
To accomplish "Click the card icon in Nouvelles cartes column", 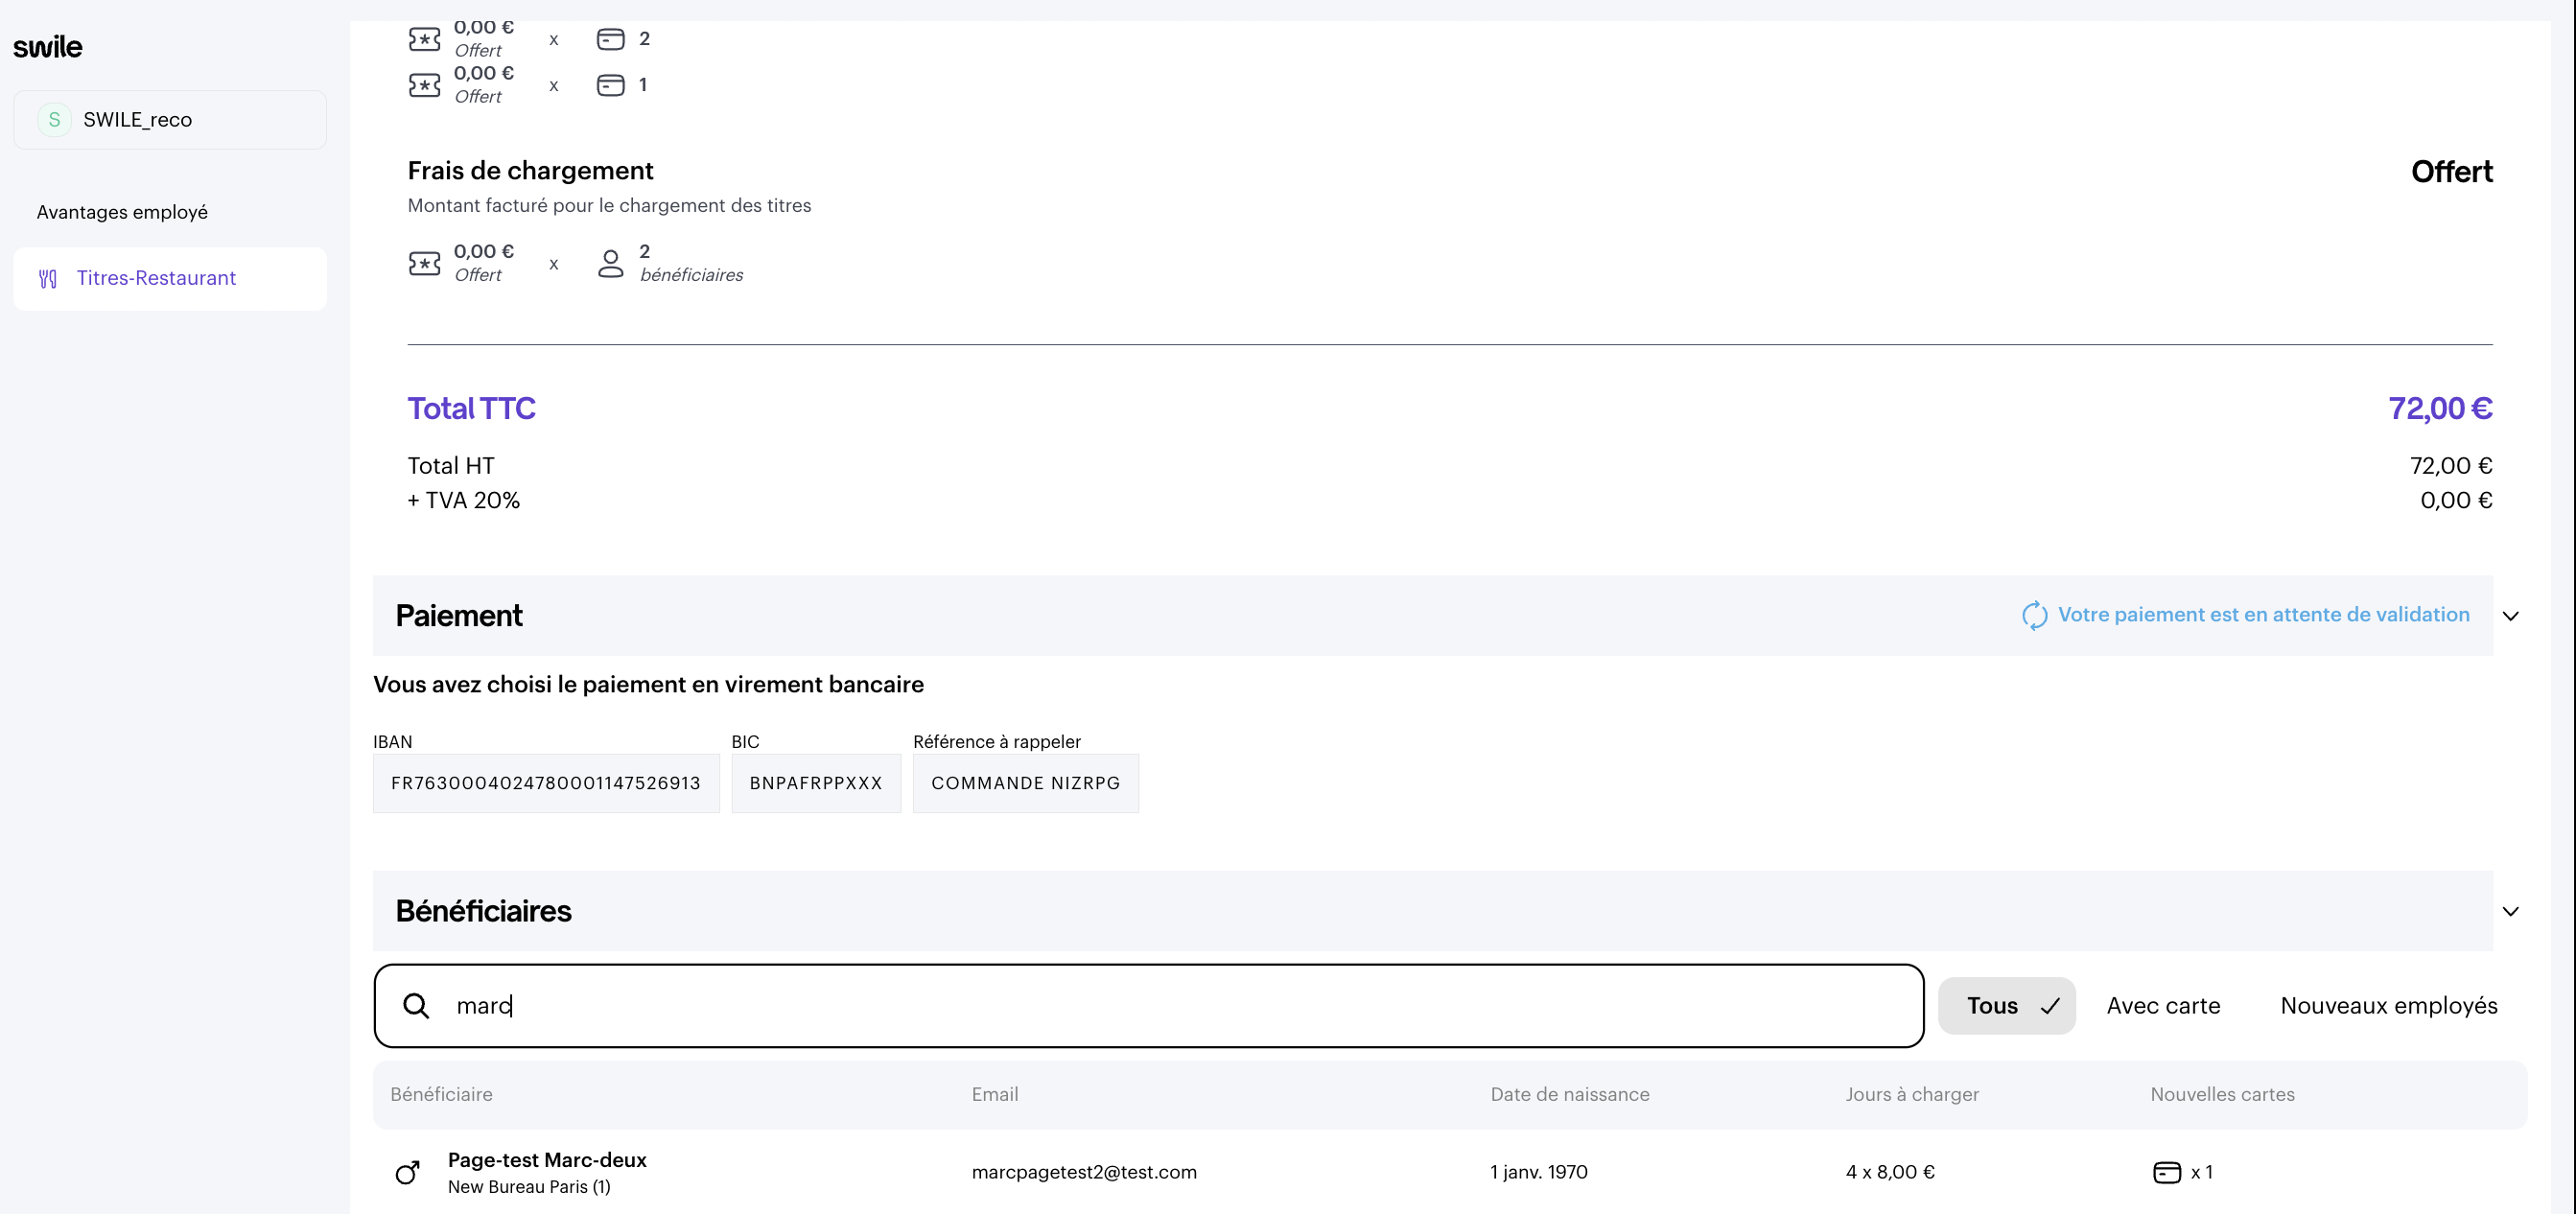I will point(2166,1172).
